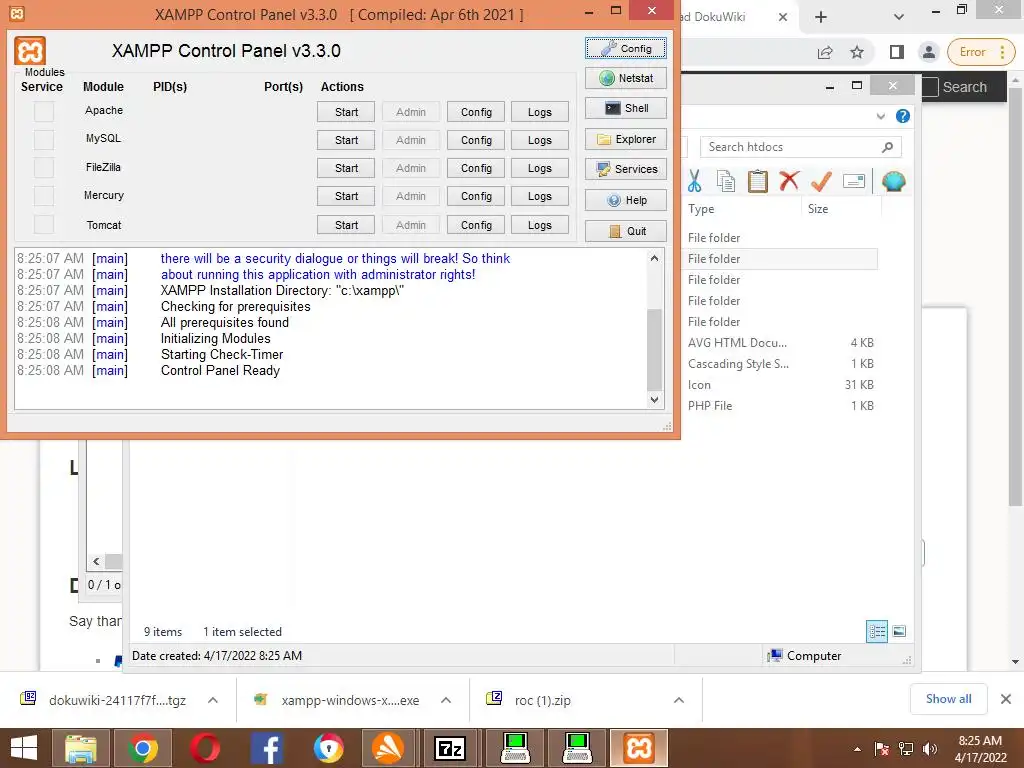Click the Chrome share page icon
Image resolution: width=1024 pixels, height=768 pixels.
pos(825,52)
